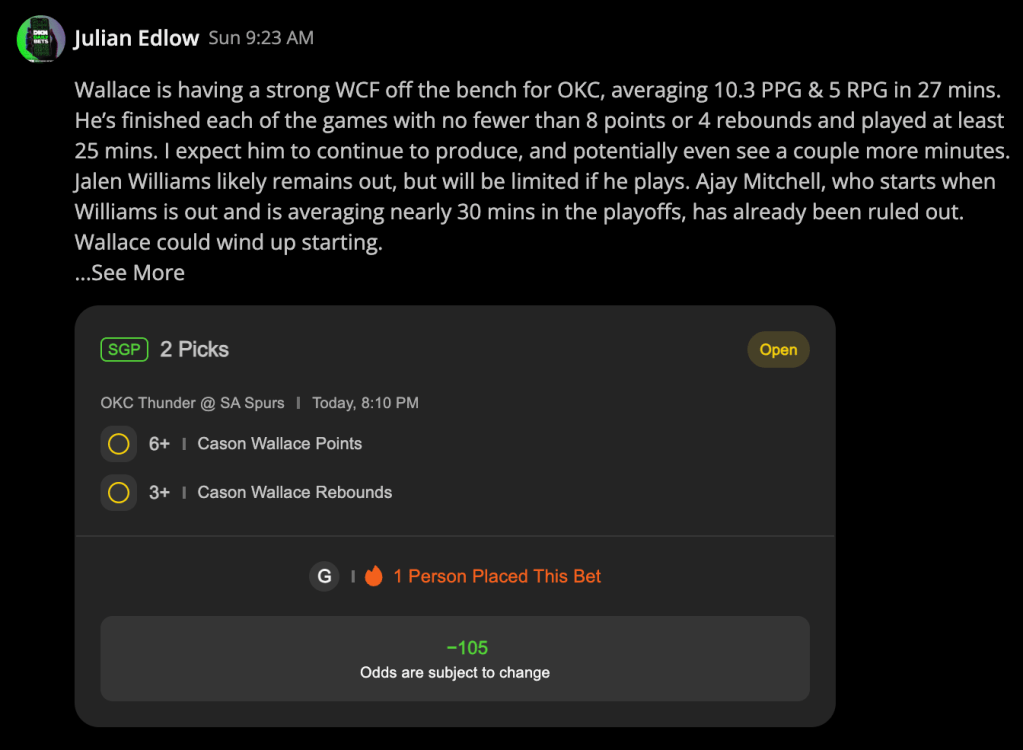
Task: Toggle the 6+ Cason Wallace Points circle
Action: tap(119, 444)
